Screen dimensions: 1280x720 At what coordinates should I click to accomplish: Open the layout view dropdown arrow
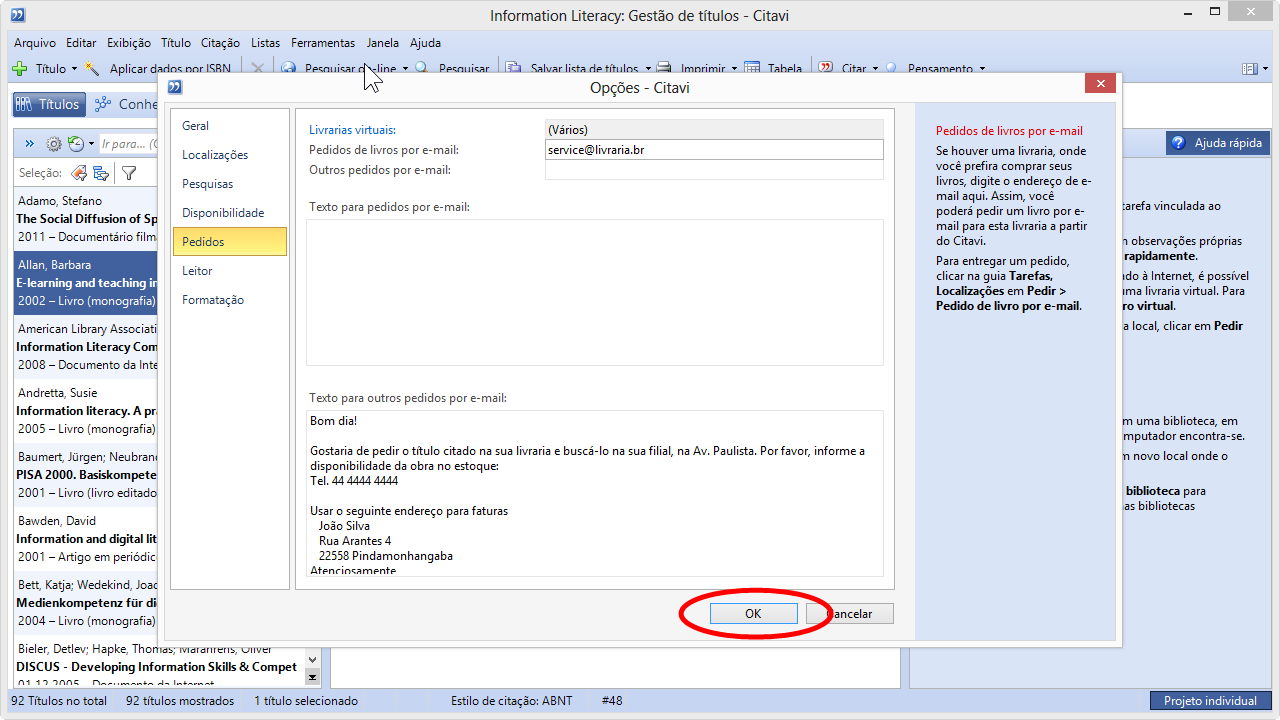(1264, 69)
